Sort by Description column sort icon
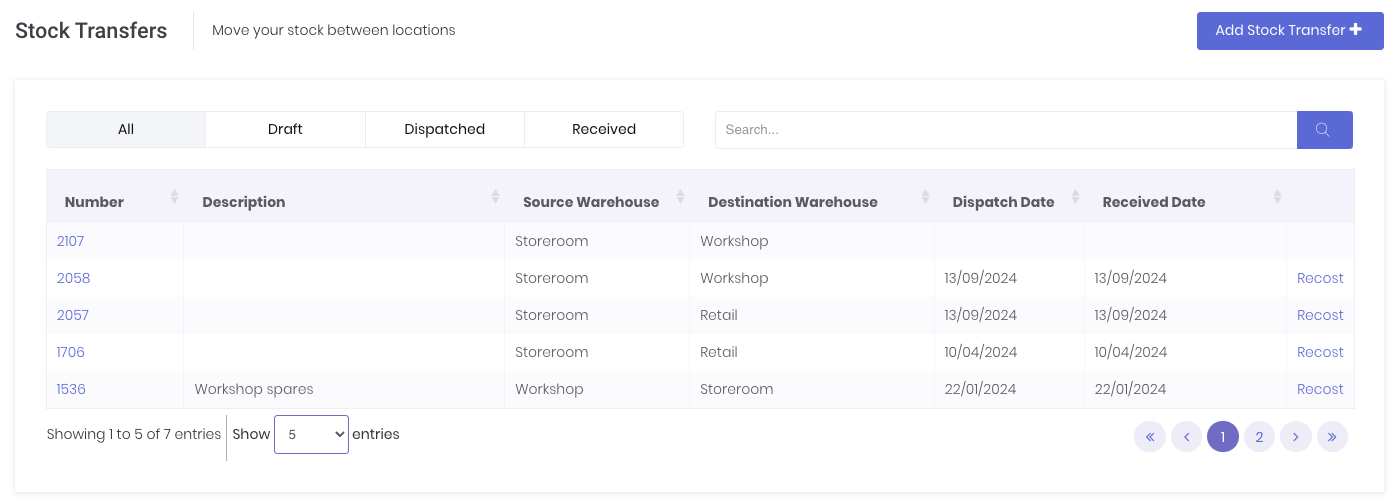1398x501 pixels. click(x=495, y=197)
